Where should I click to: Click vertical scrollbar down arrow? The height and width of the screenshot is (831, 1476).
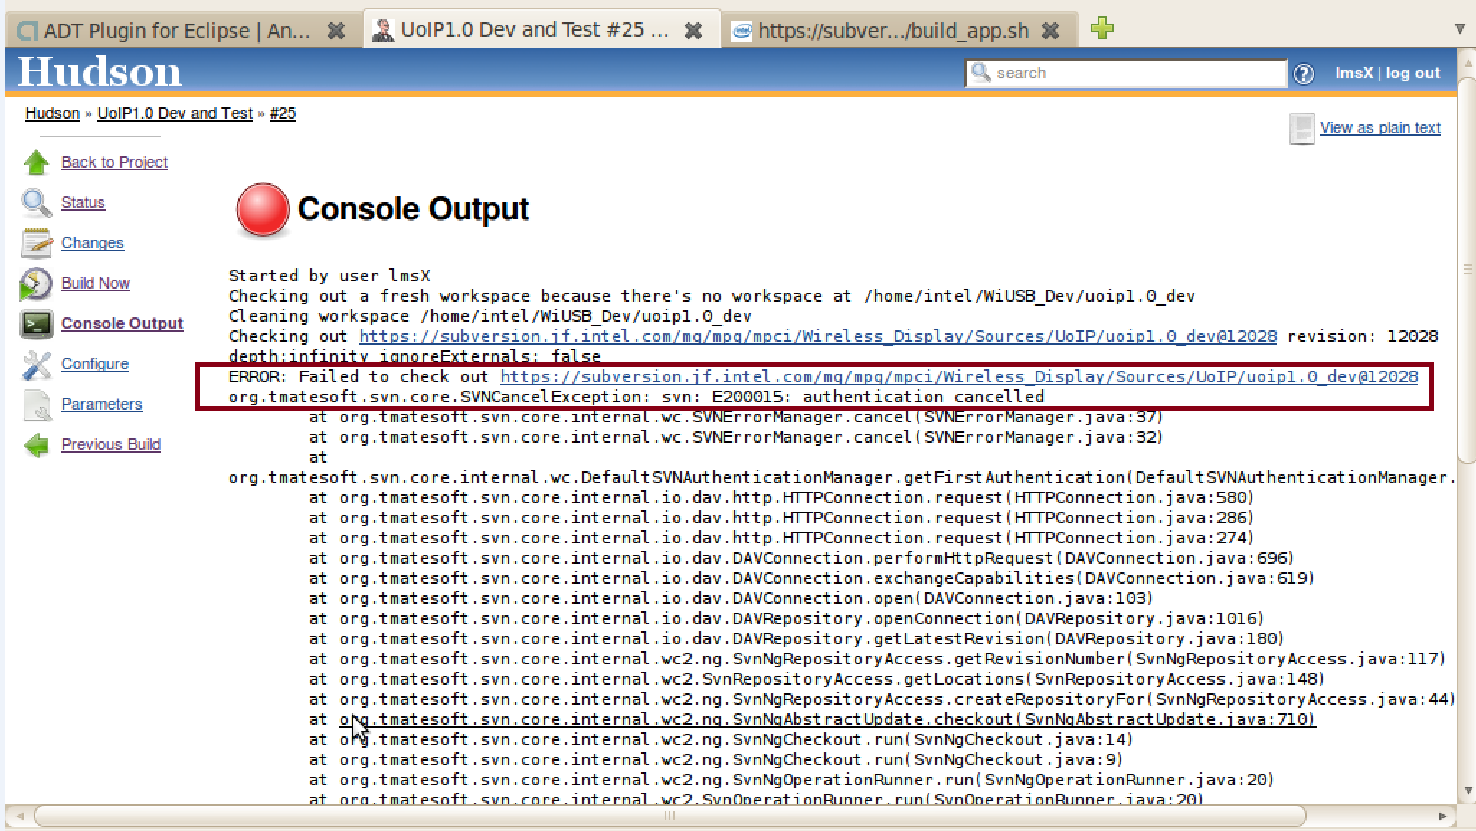(x=1468, y=791)
